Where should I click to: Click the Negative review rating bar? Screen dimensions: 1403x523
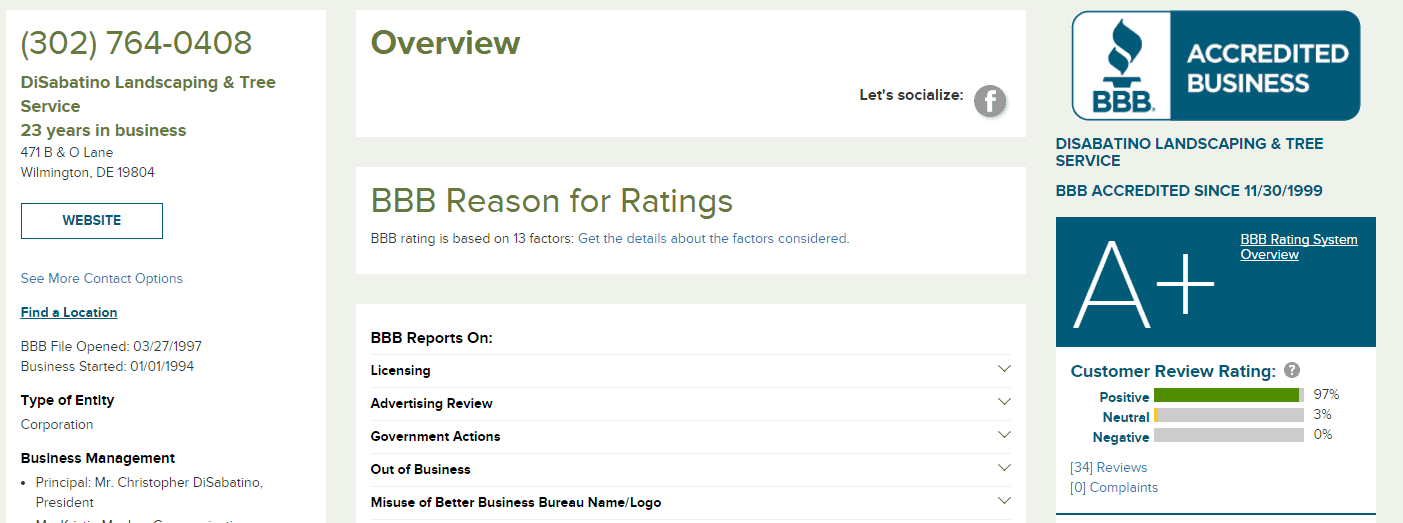pos(1229,435)
